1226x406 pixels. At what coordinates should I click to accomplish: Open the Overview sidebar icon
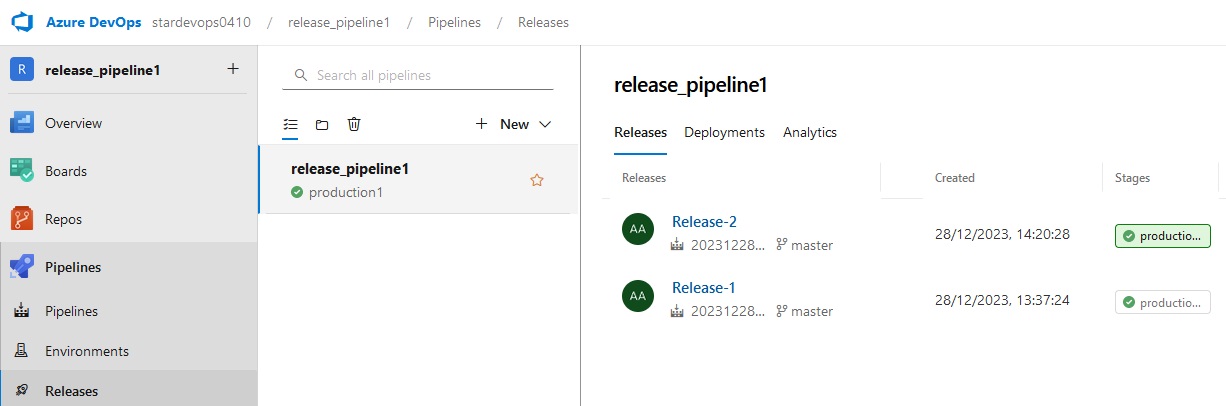(22, 123)
